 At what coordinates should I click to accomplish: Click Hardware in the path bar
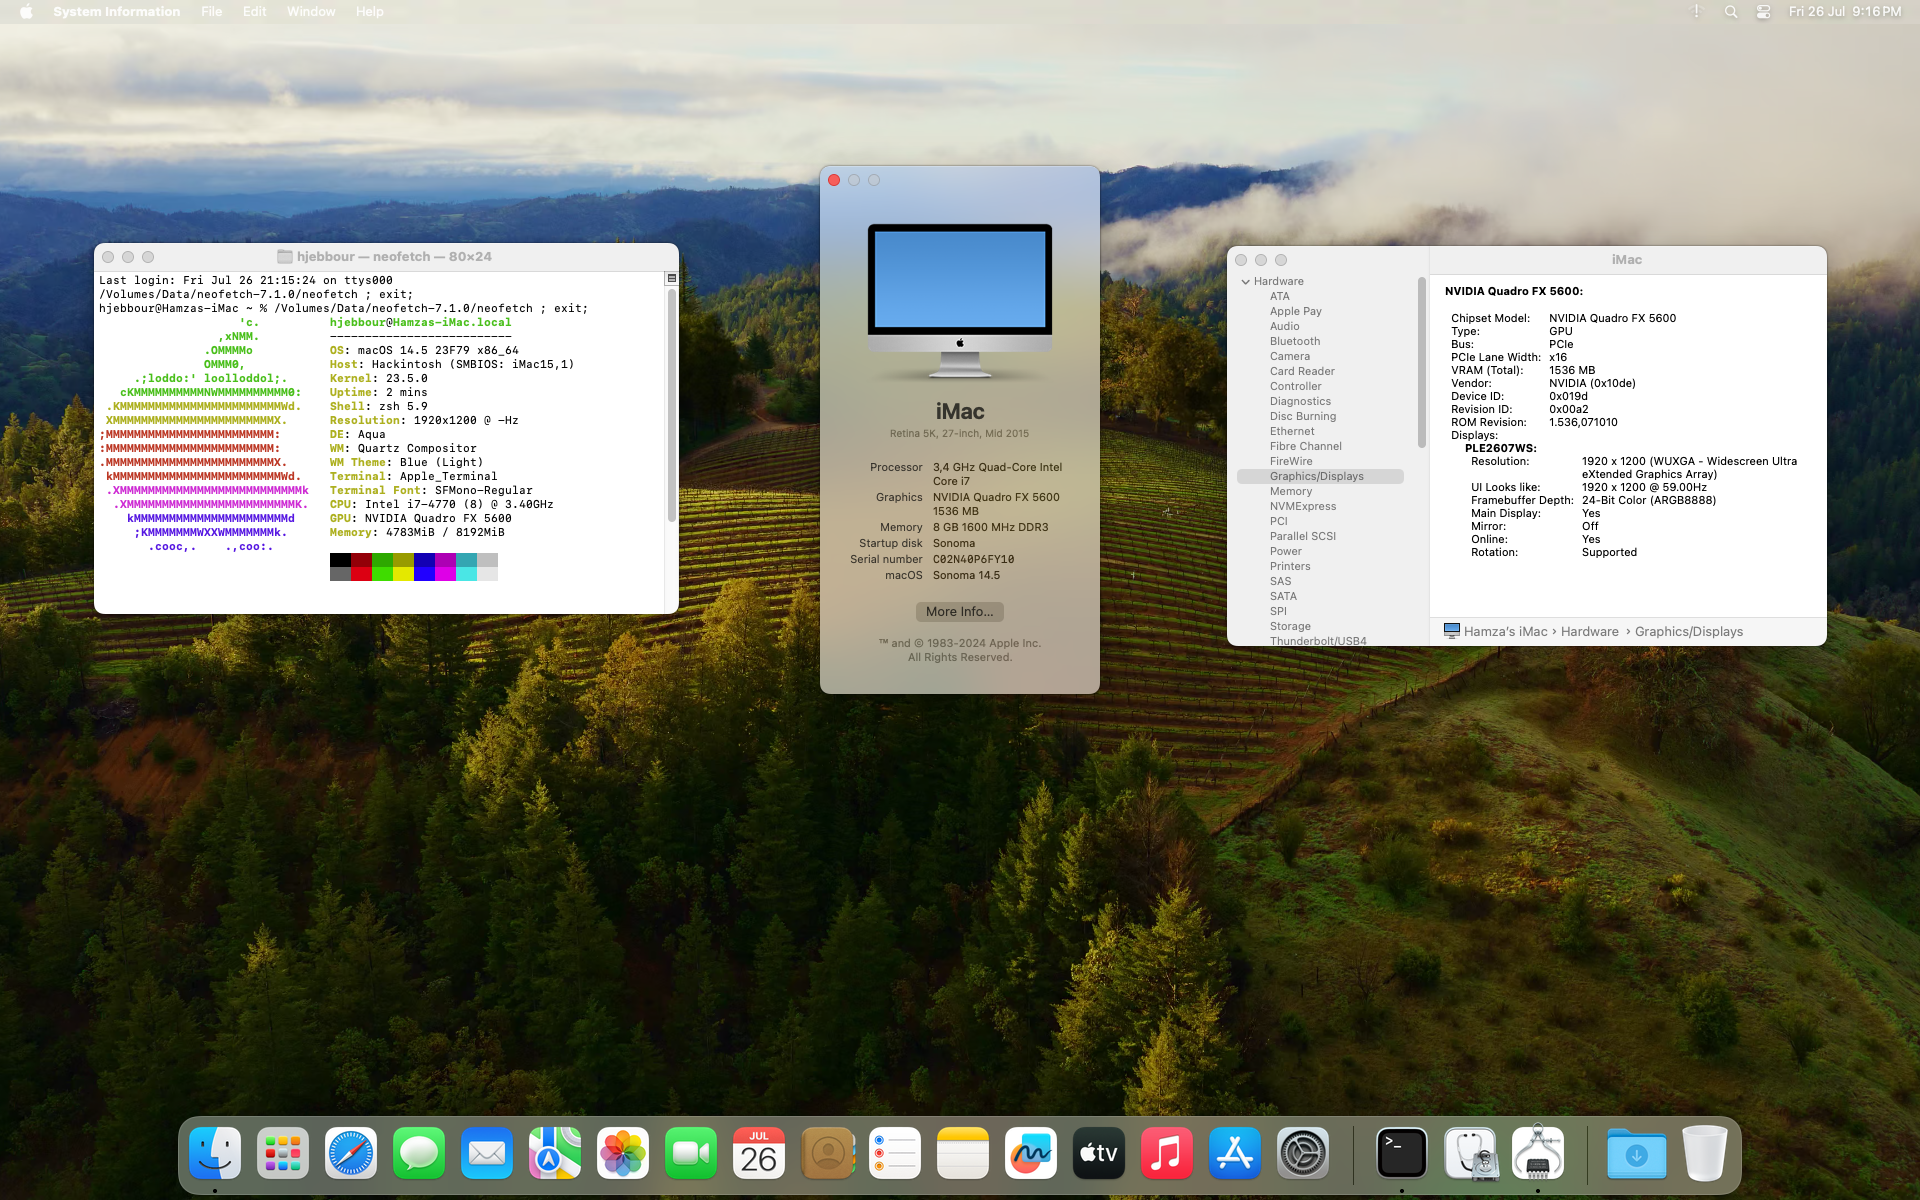tap(1589, 632)
